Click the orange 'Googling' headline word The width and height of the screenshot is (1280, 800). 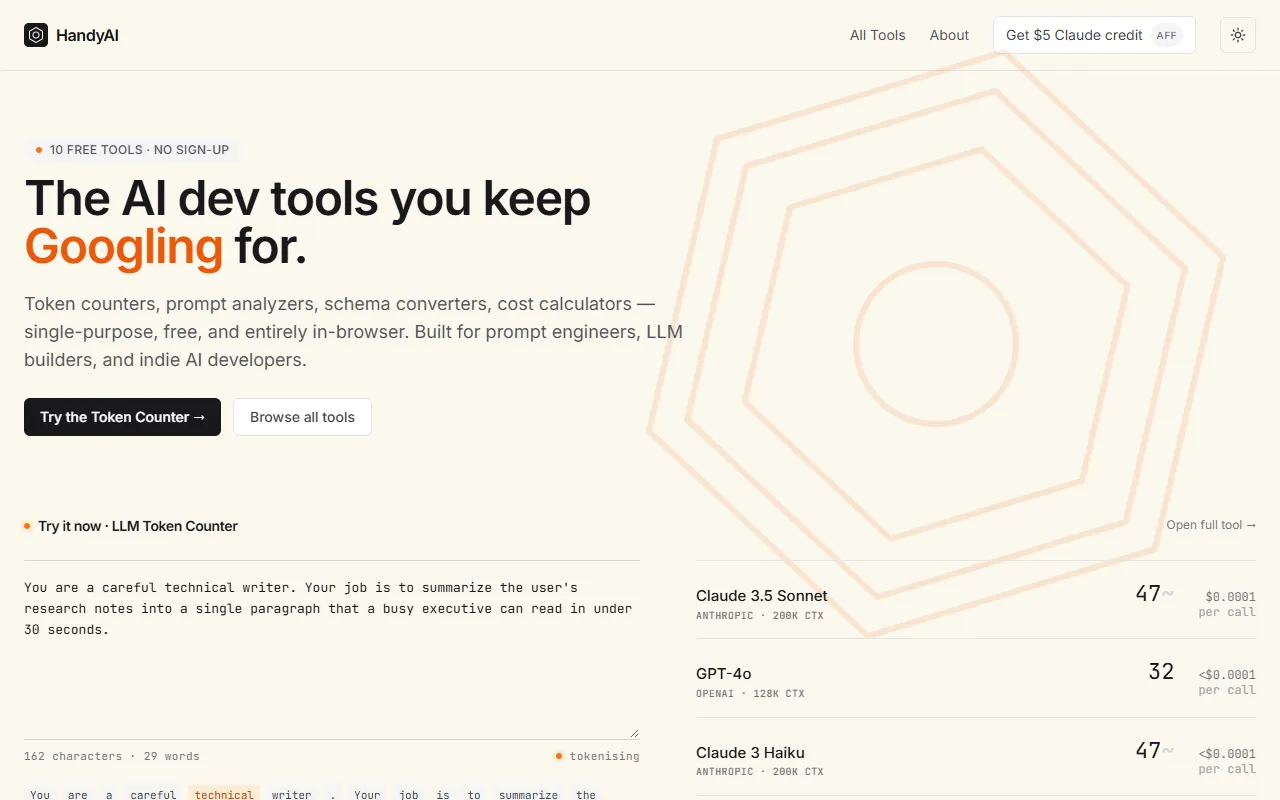point(124,246)
